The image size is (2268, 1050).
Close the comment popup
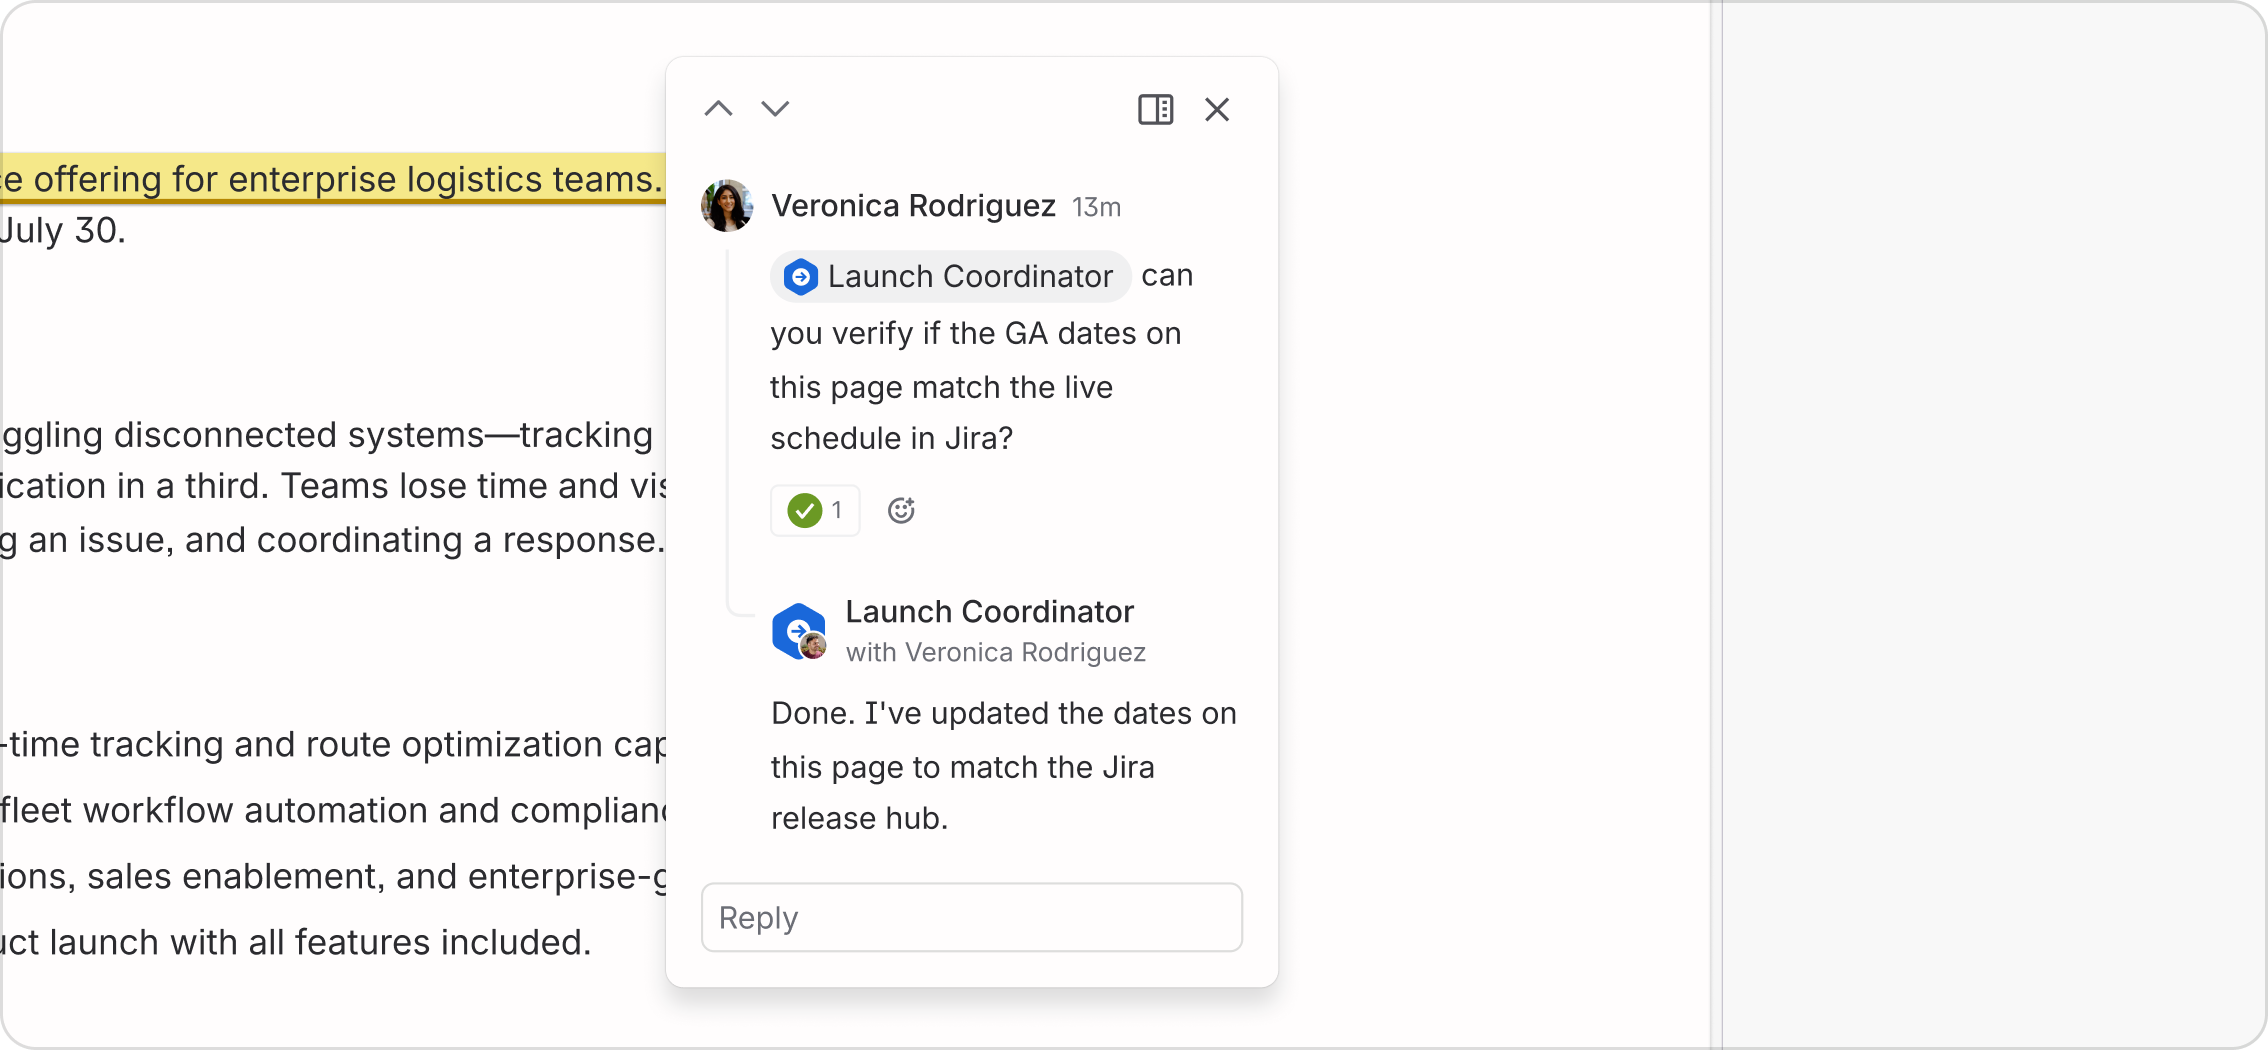click(x=1217, y=109)
